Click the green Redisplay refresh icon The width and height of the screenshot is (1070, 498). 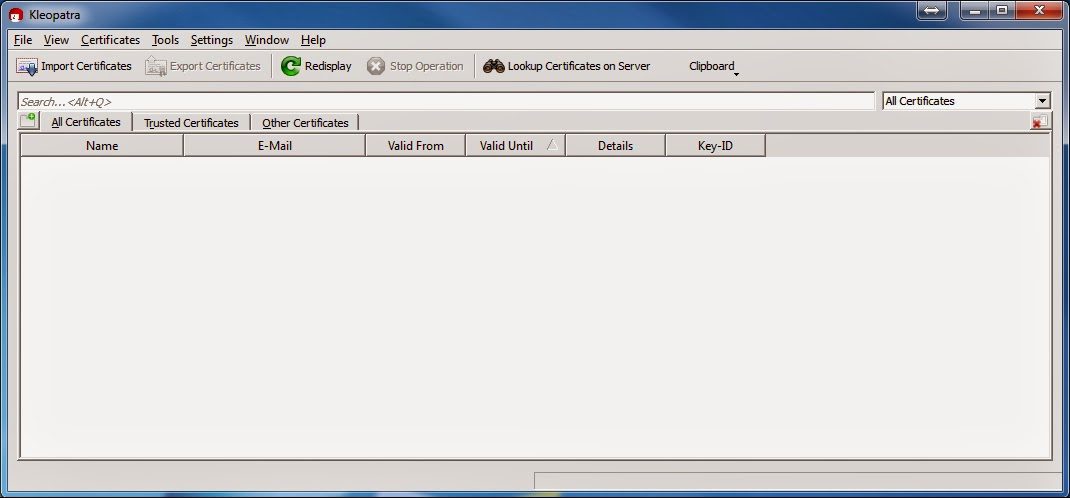click(291, 66)
